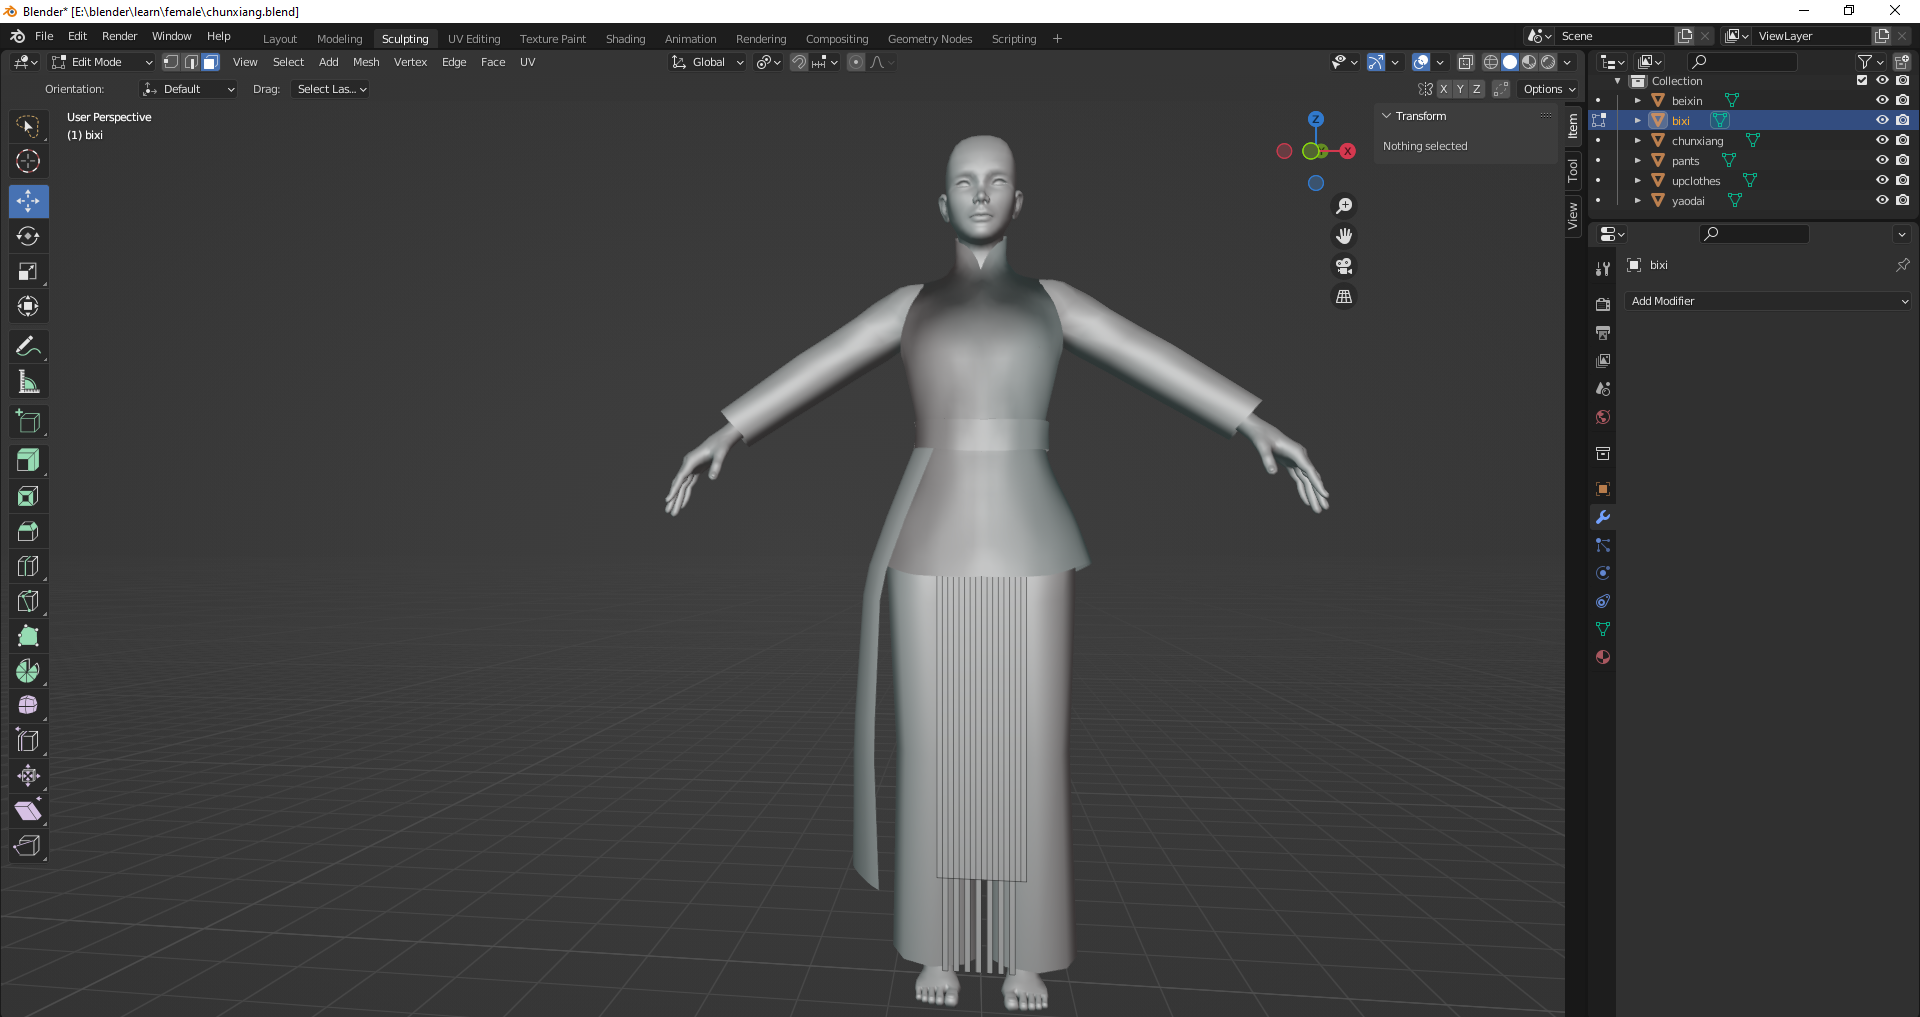The height and width of the screenshot is (1017, 1920).
Task: Switch to face select mode
Action: (x=211, y=62)
